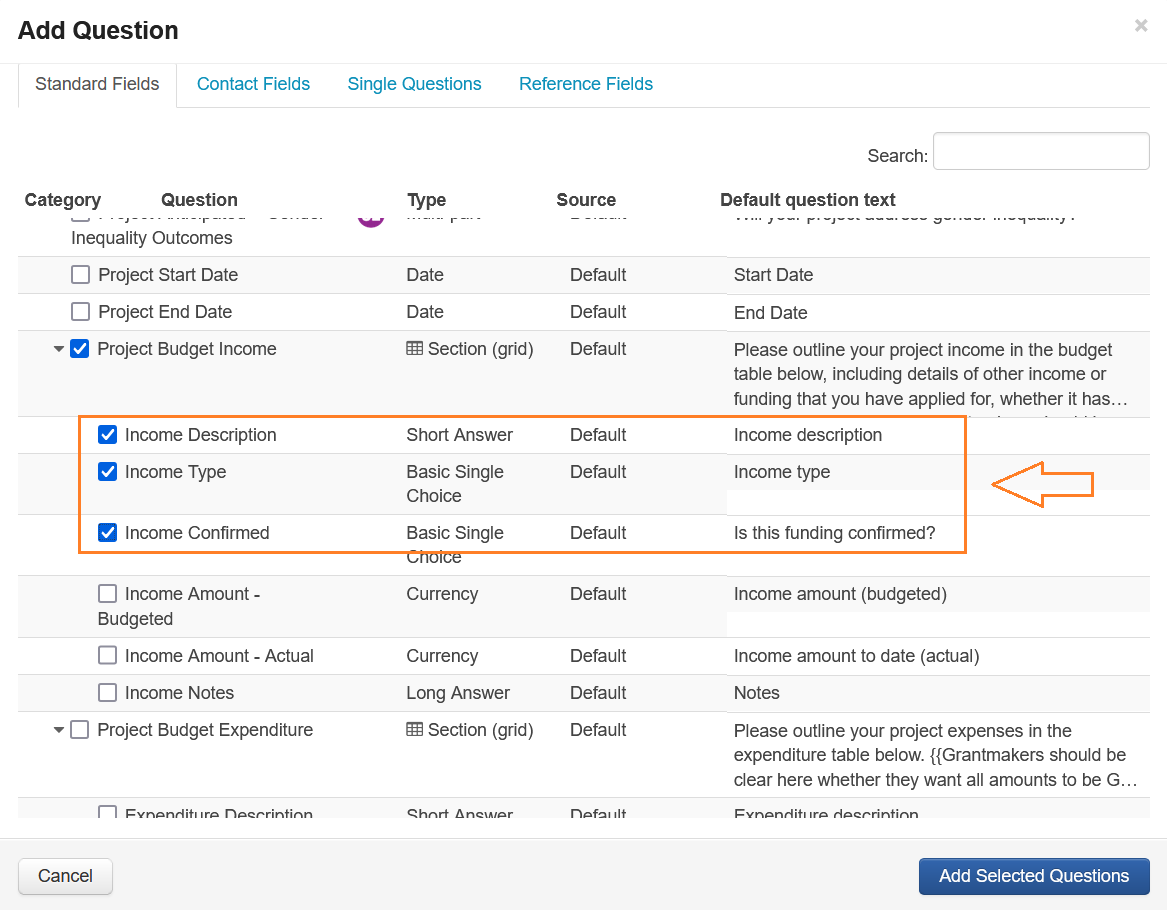
Task: Check the Income Amount - Actual checkbox
Action: click(108, 656)
